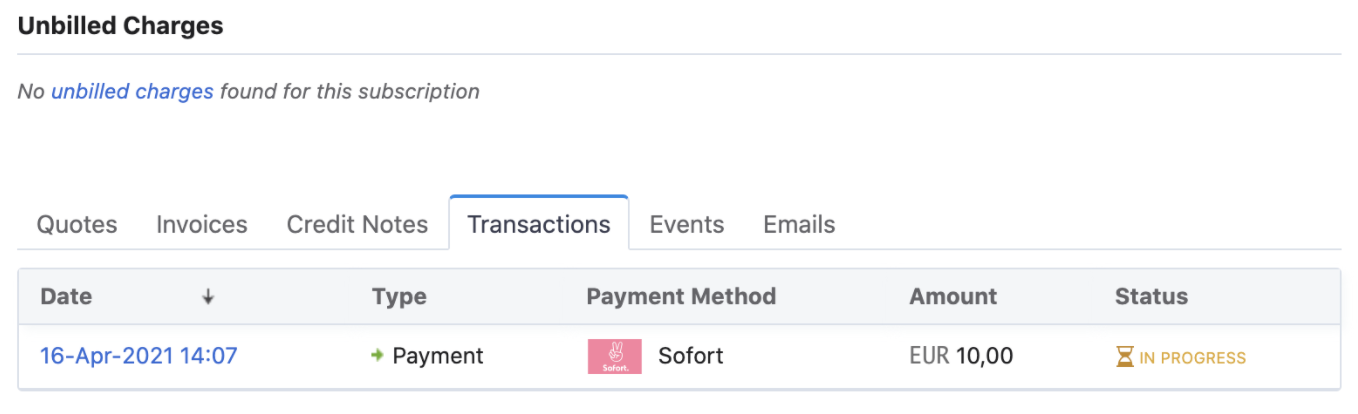Viewport: 1358px width, 414px height.
Task: Switch to the Invoices tab
Action: tap(201, 224)
